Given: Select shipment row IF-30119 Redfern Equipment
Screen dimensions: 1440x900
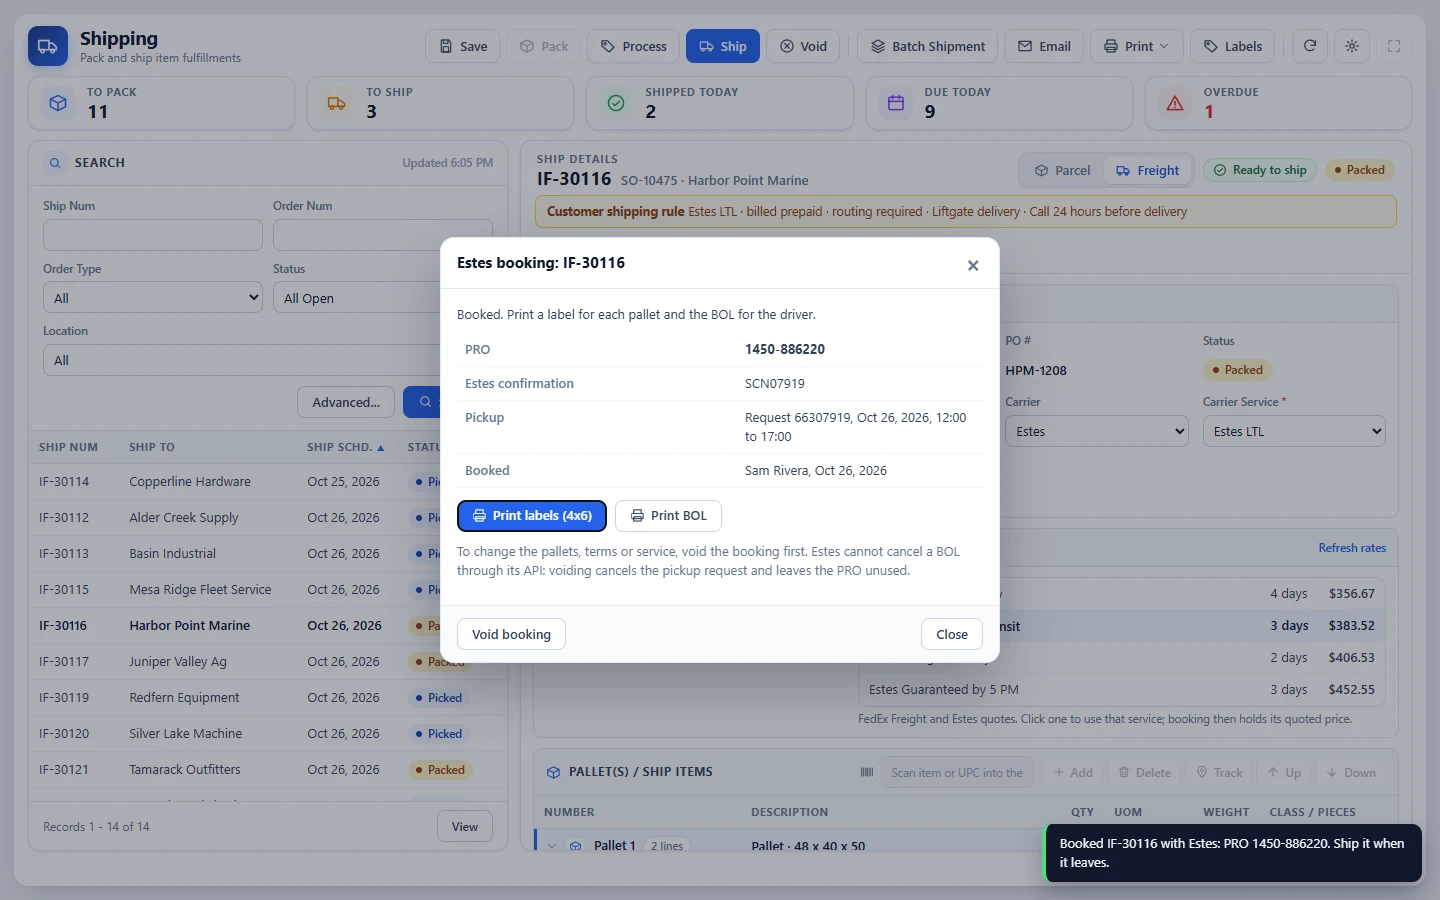Looking at the screenshot, I should click(268, 698).
